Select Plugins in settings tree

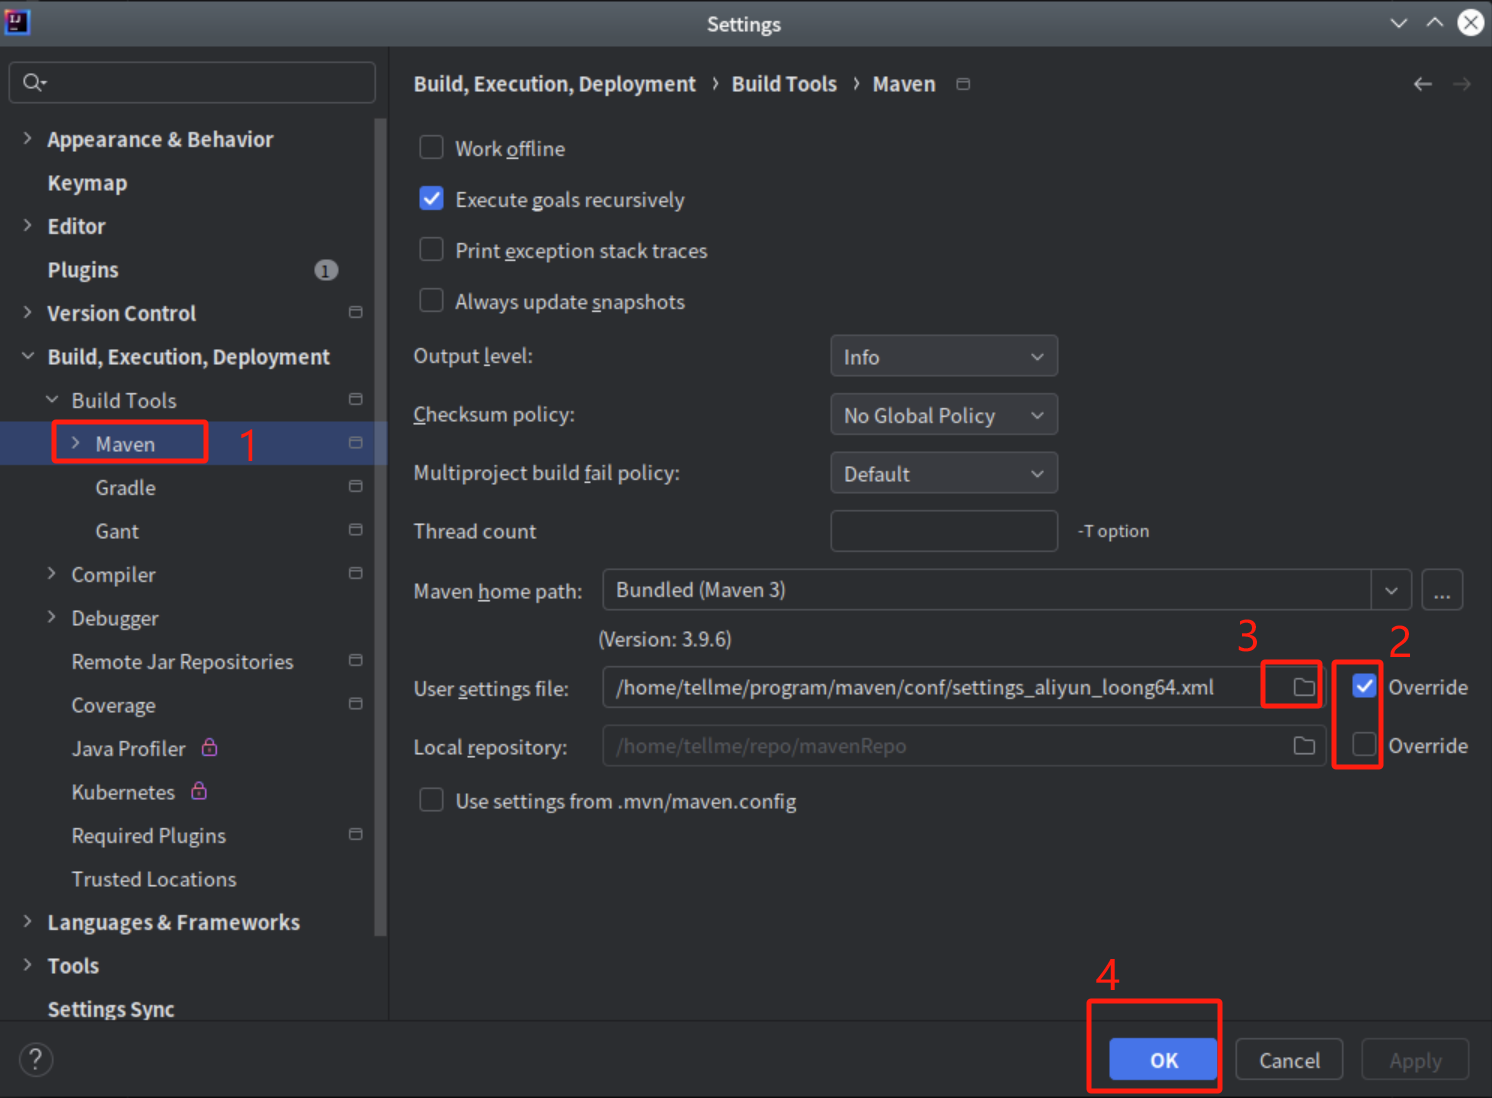tap(83, 270)
